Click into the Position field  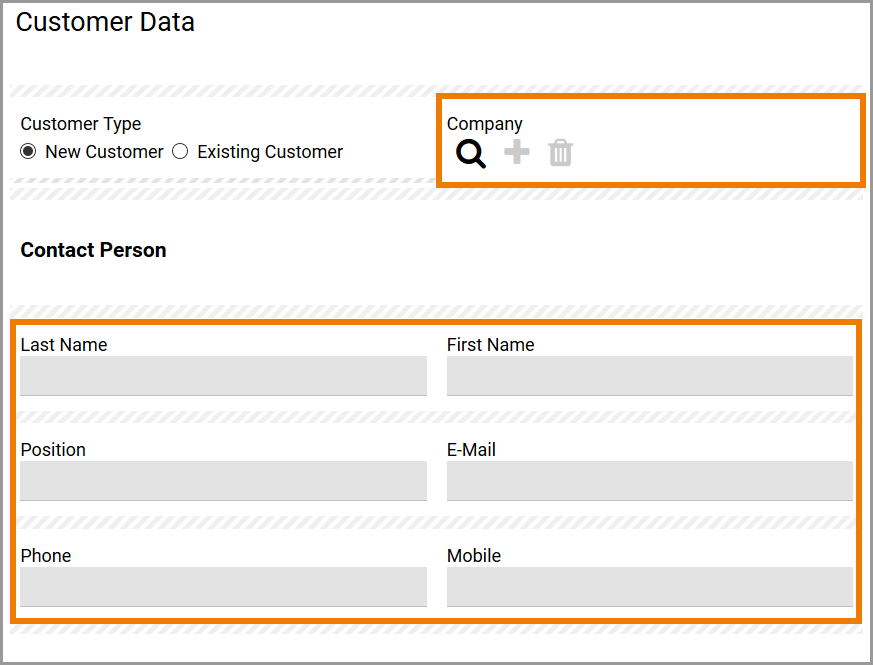coord(223,481)
